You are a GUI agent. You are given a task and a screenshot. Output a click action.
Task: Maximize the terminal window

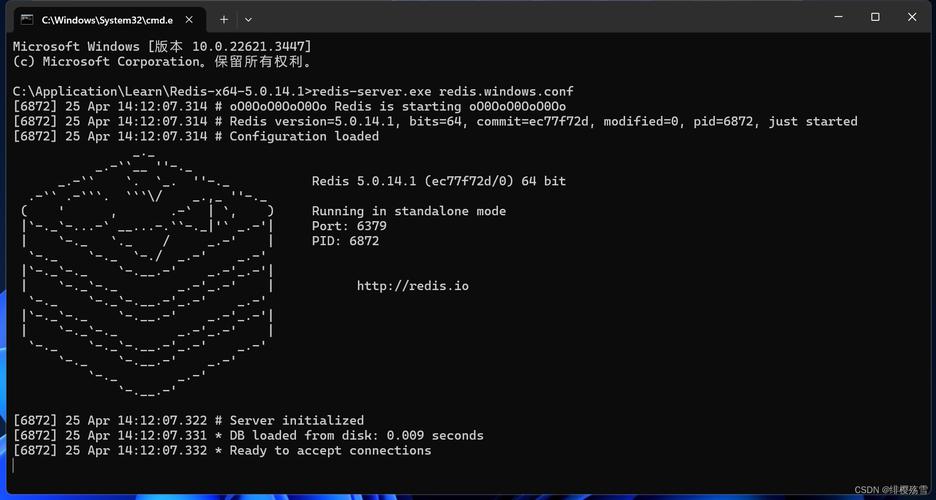pos(875,17)
